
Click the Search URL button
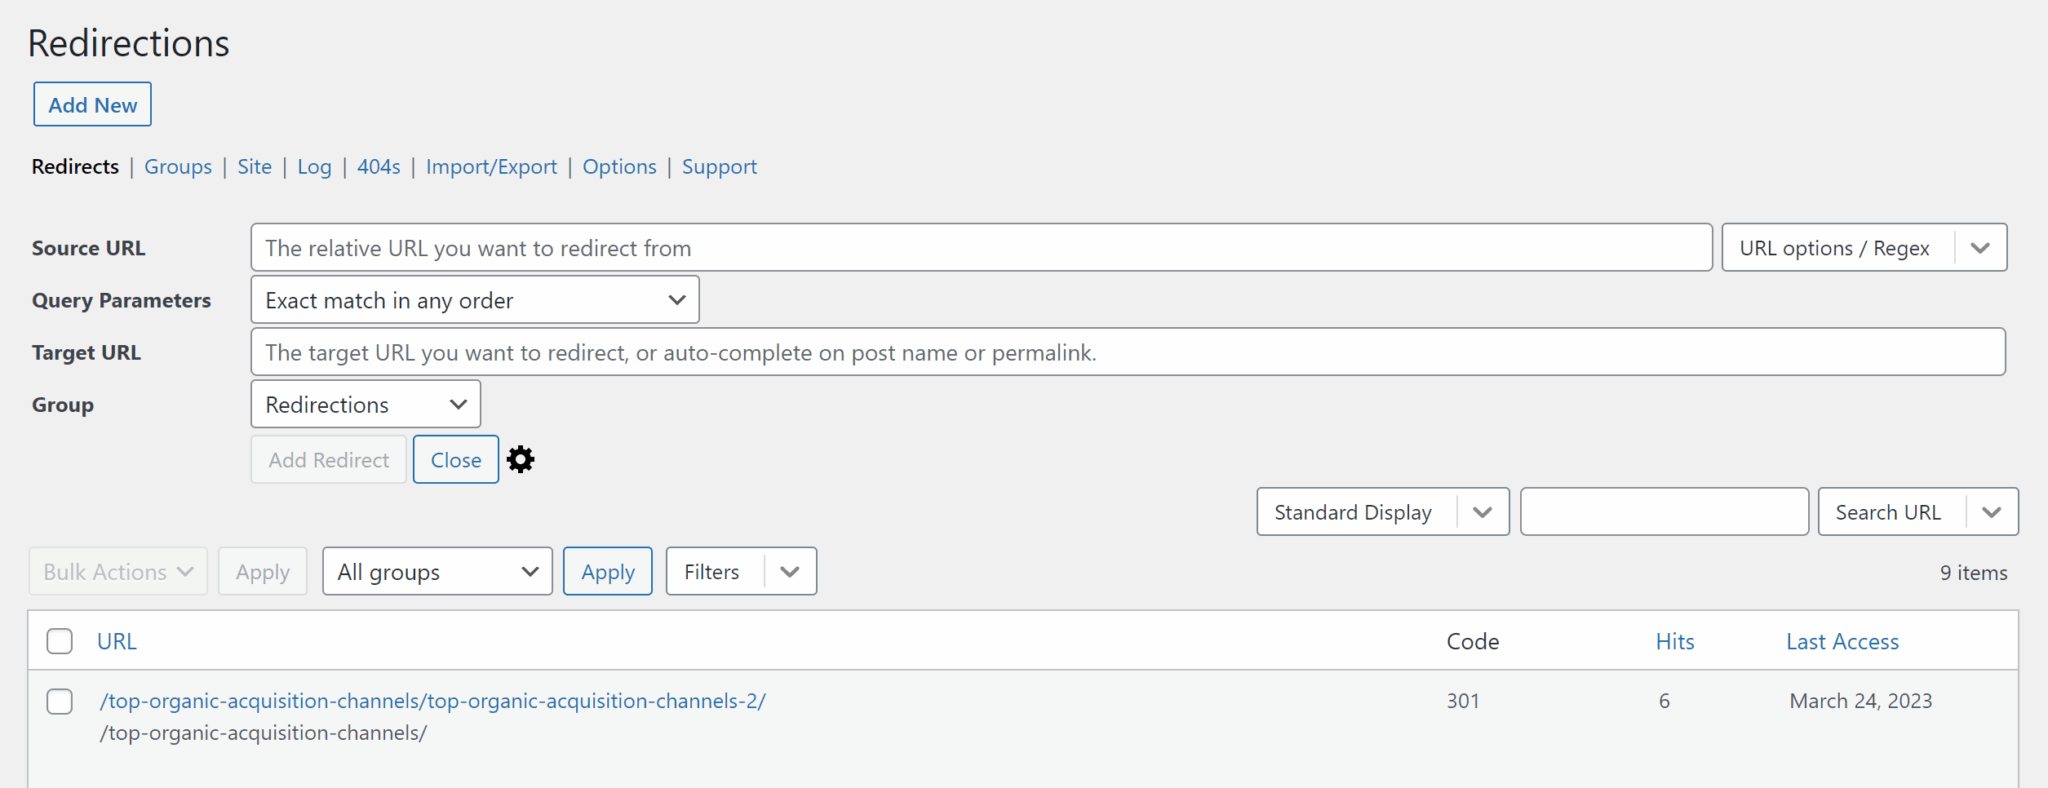coord(1888,512)
